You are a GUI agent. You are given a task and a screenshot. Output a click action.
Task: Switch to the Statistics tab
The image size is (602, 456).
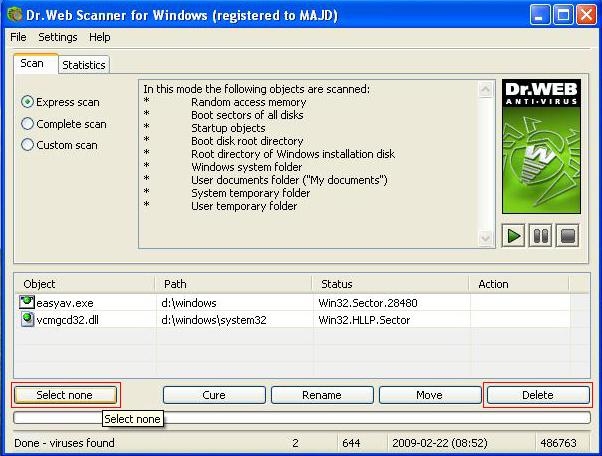84,65
